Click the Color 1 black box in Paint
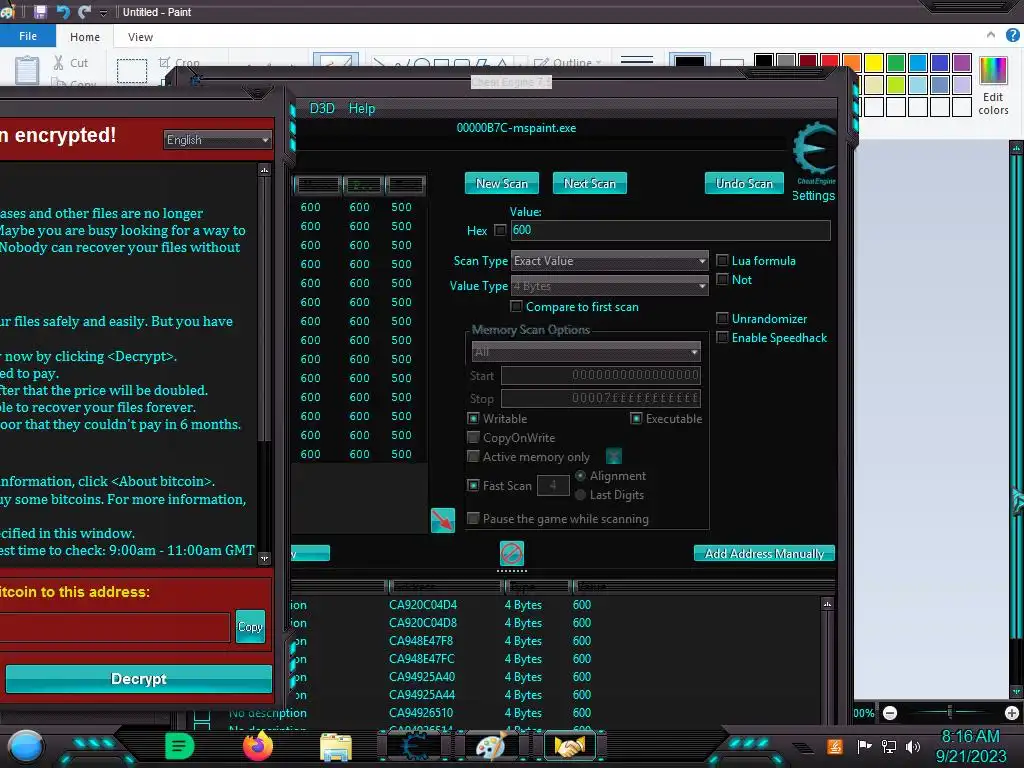1024x768 pixels. (690, 61)
